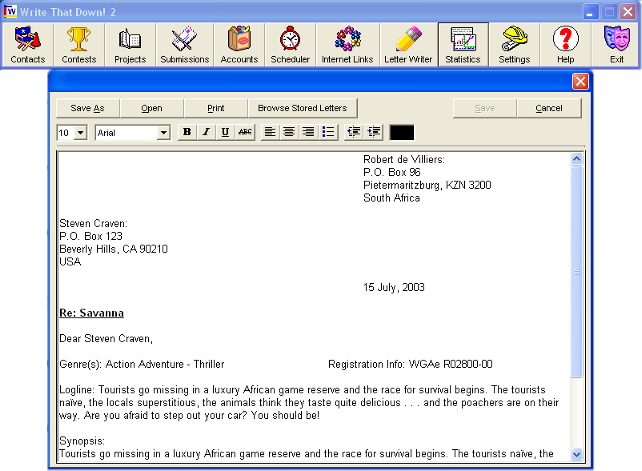
Task: Open the Scheduler clock icon
Action: point(290,45)
